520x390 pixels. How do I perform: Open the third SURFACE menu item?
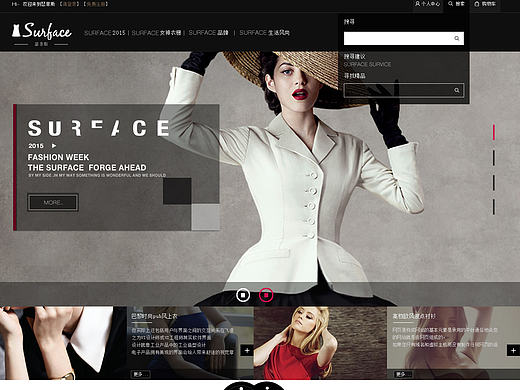pos(208,33)
